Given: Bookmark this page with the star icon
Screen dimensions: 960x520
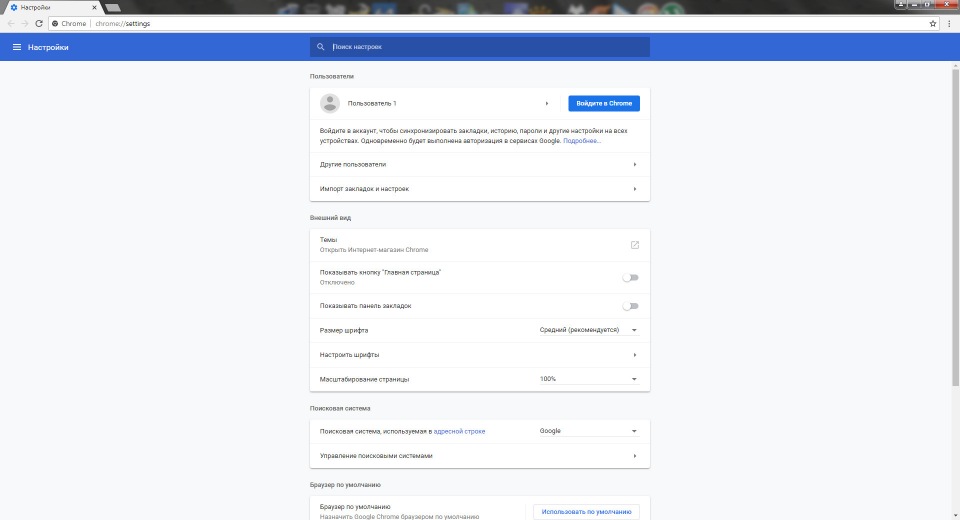Looking at the screenshot, I should click(x=933, y=23).
